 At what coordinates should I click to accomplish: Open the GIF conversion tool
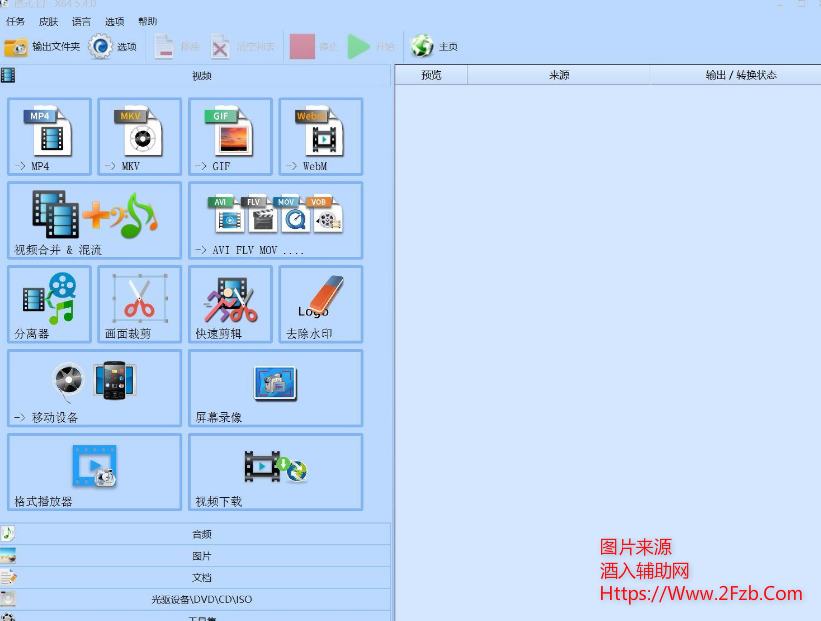point(230,136)
